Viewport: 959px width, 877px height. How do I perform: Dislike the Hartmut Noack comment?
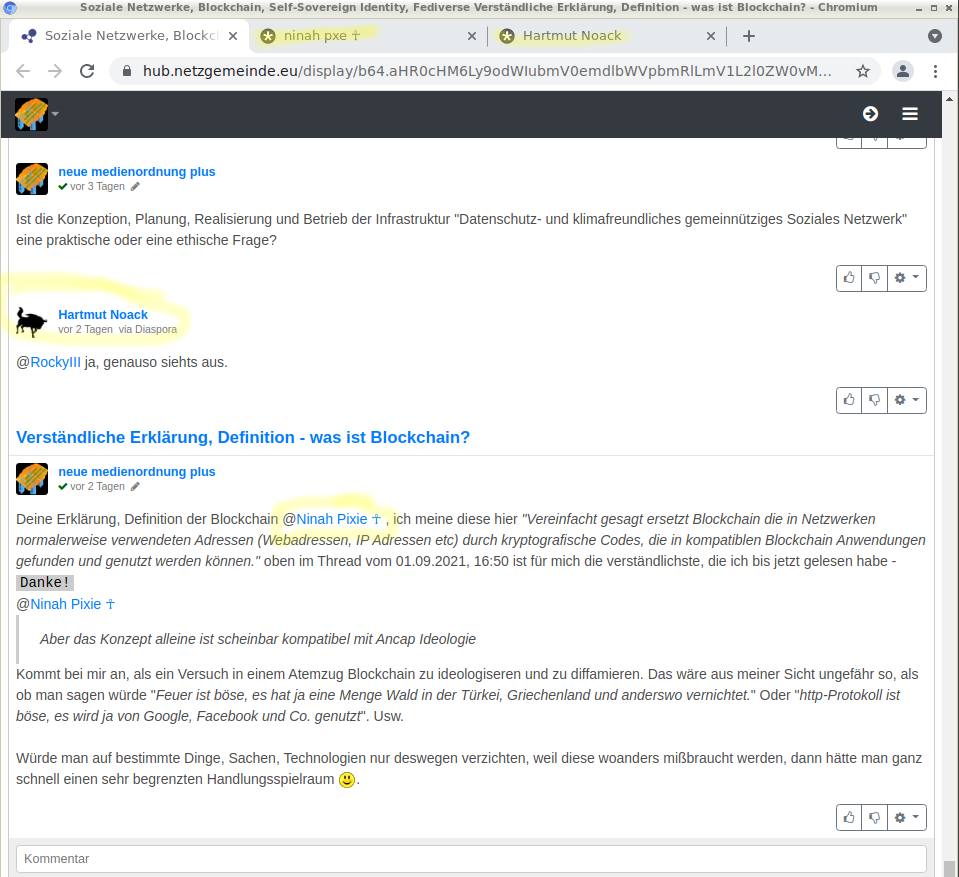pos(874,400)
